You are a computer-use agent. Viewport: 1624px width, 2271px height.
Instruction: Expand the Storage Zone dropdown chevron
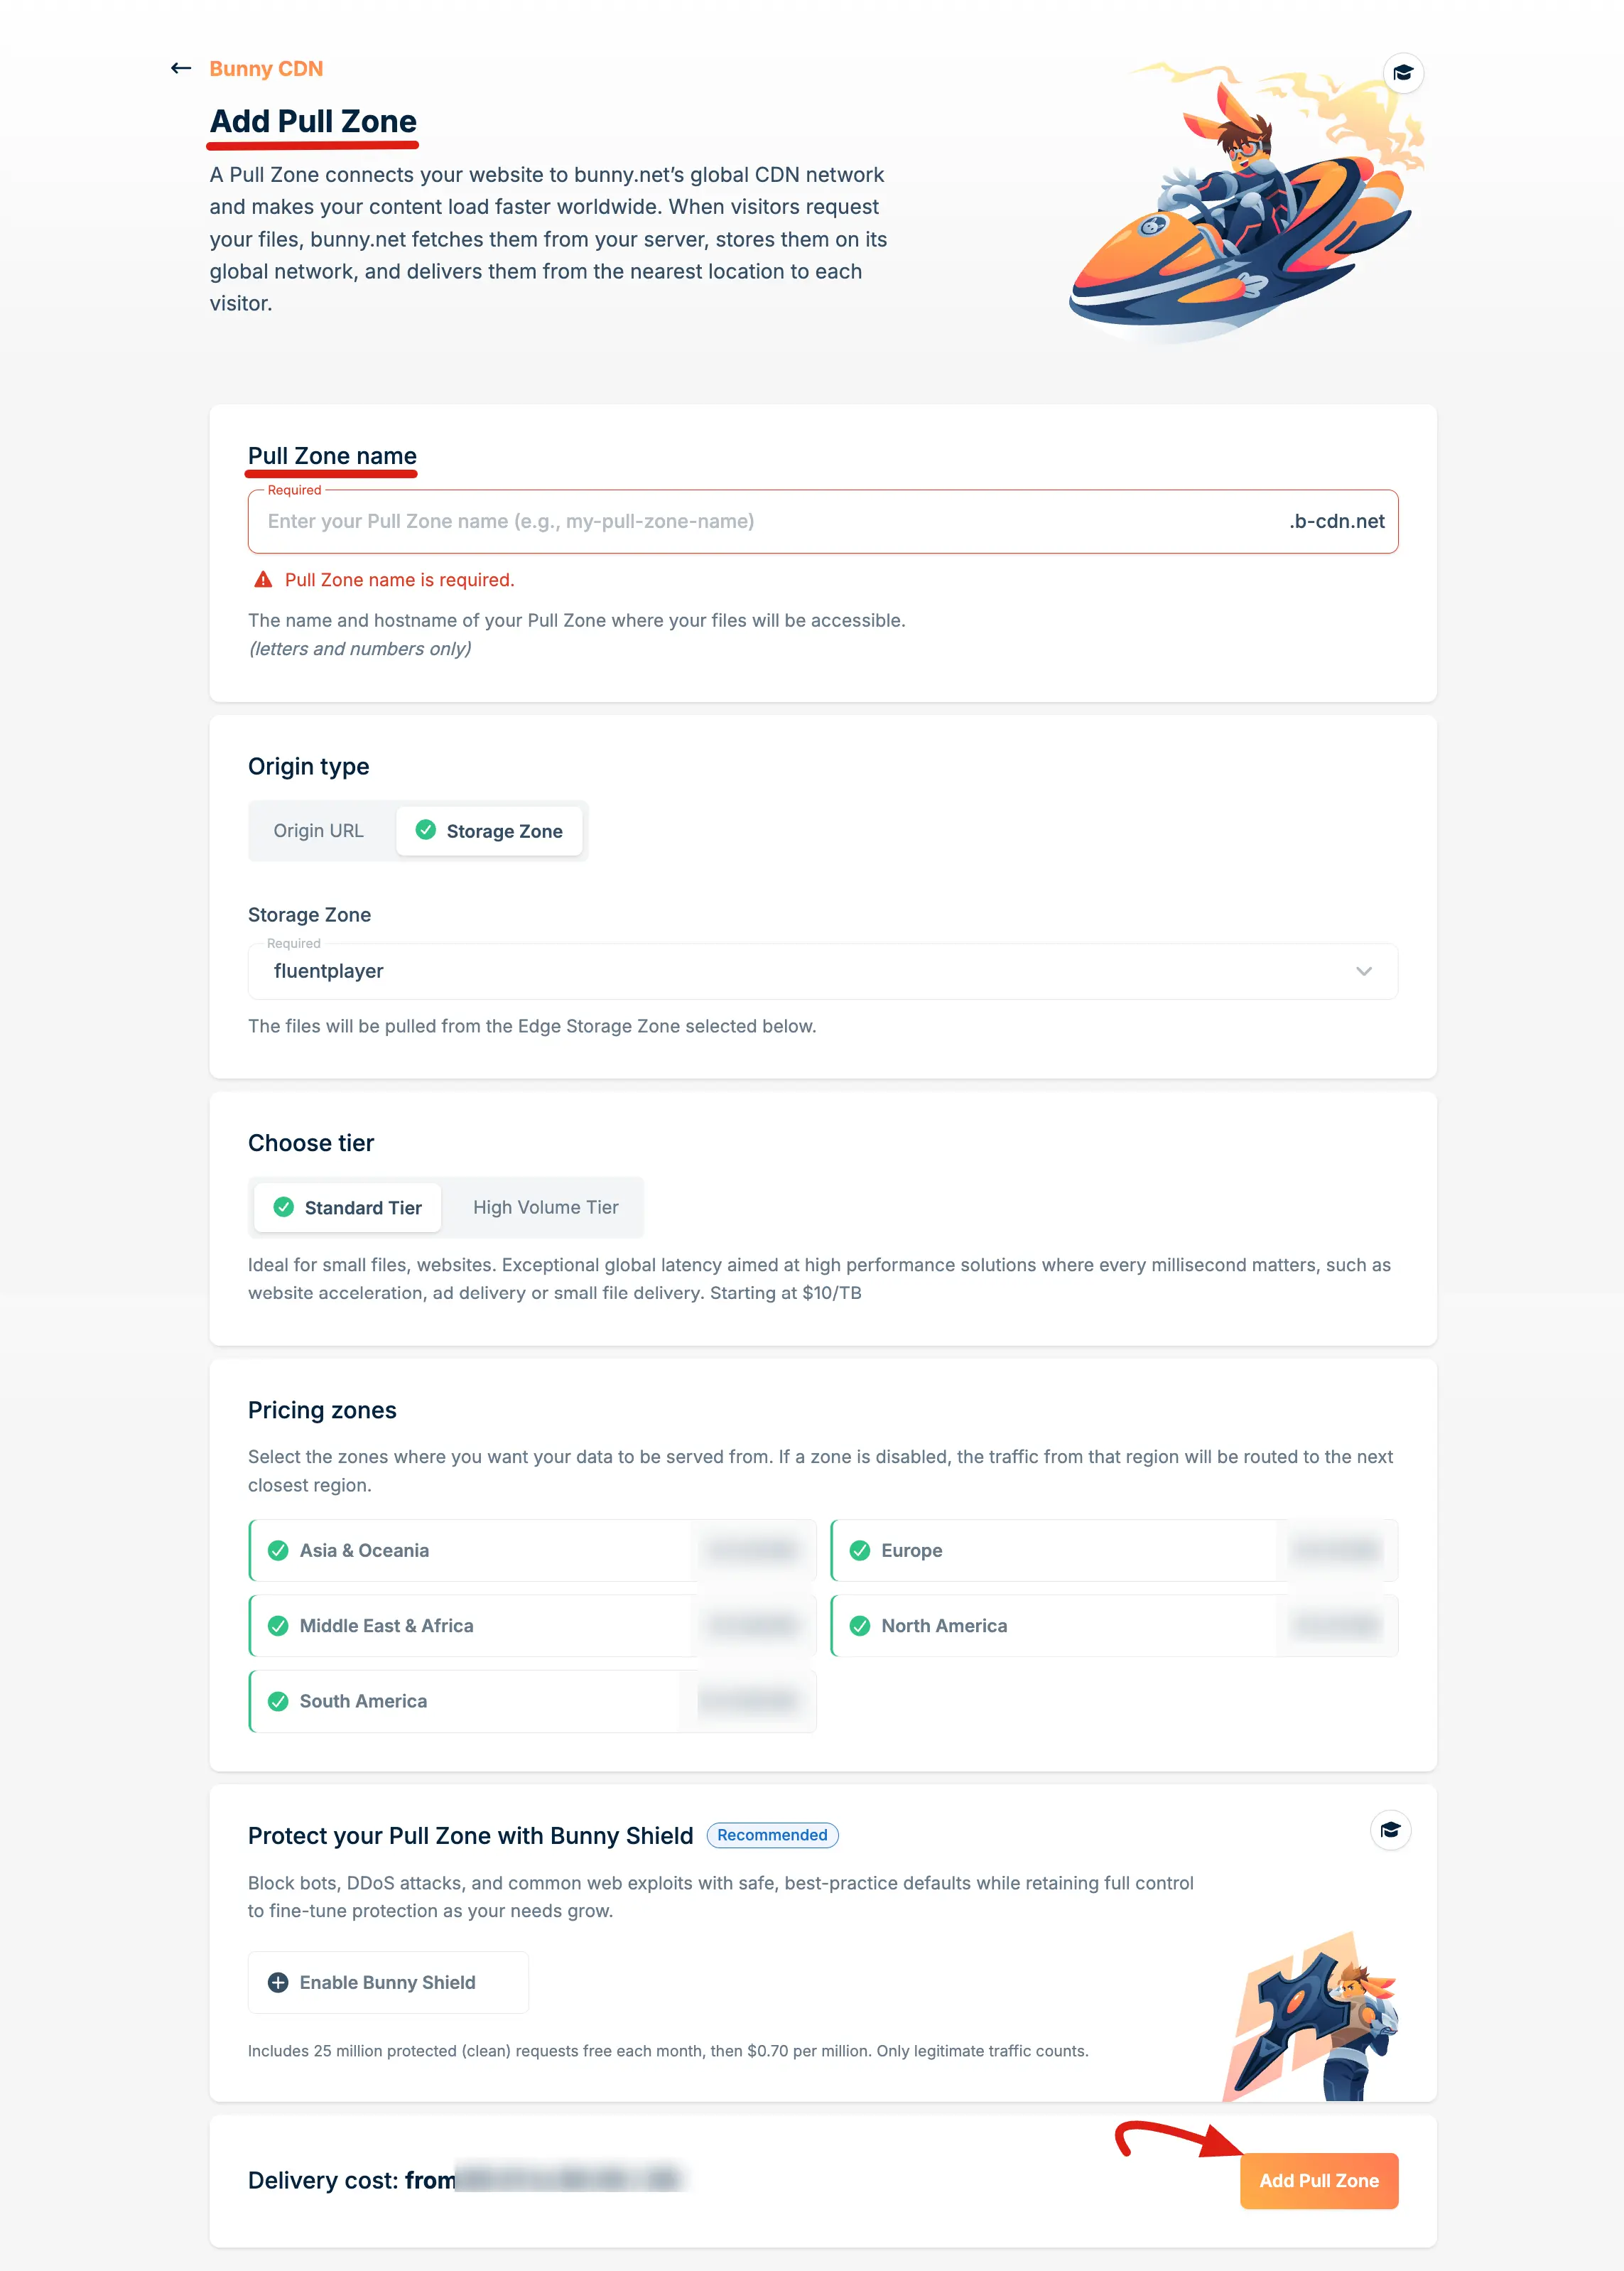(1363, 971)
